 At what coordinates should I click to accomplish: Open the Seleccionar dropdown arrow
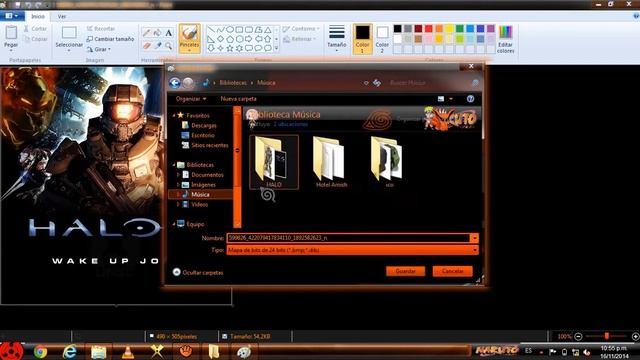pyautogui.click(x=69, y=50)
